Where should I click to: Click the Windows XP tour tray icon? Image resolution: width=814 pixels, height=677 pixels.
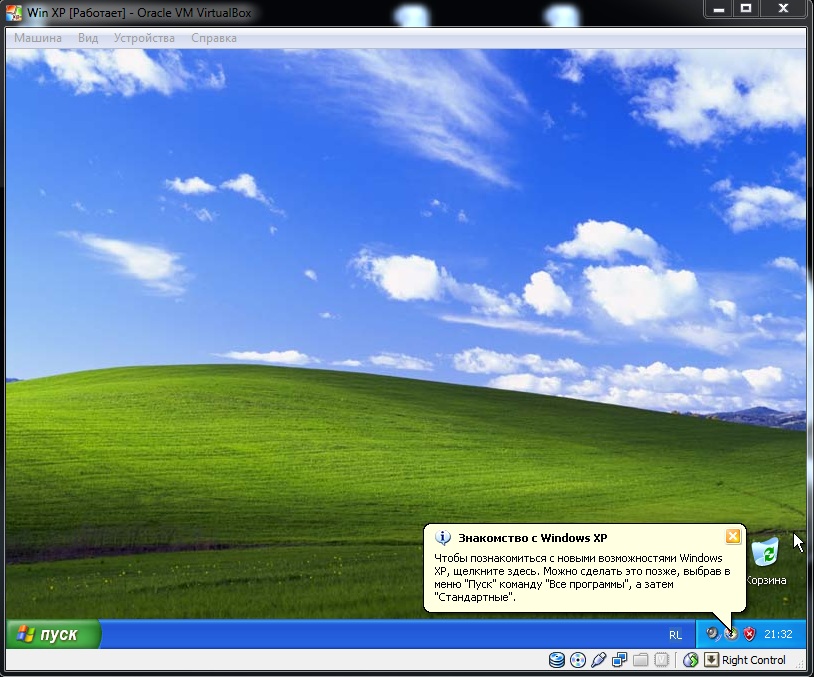[x=731, y=633]
